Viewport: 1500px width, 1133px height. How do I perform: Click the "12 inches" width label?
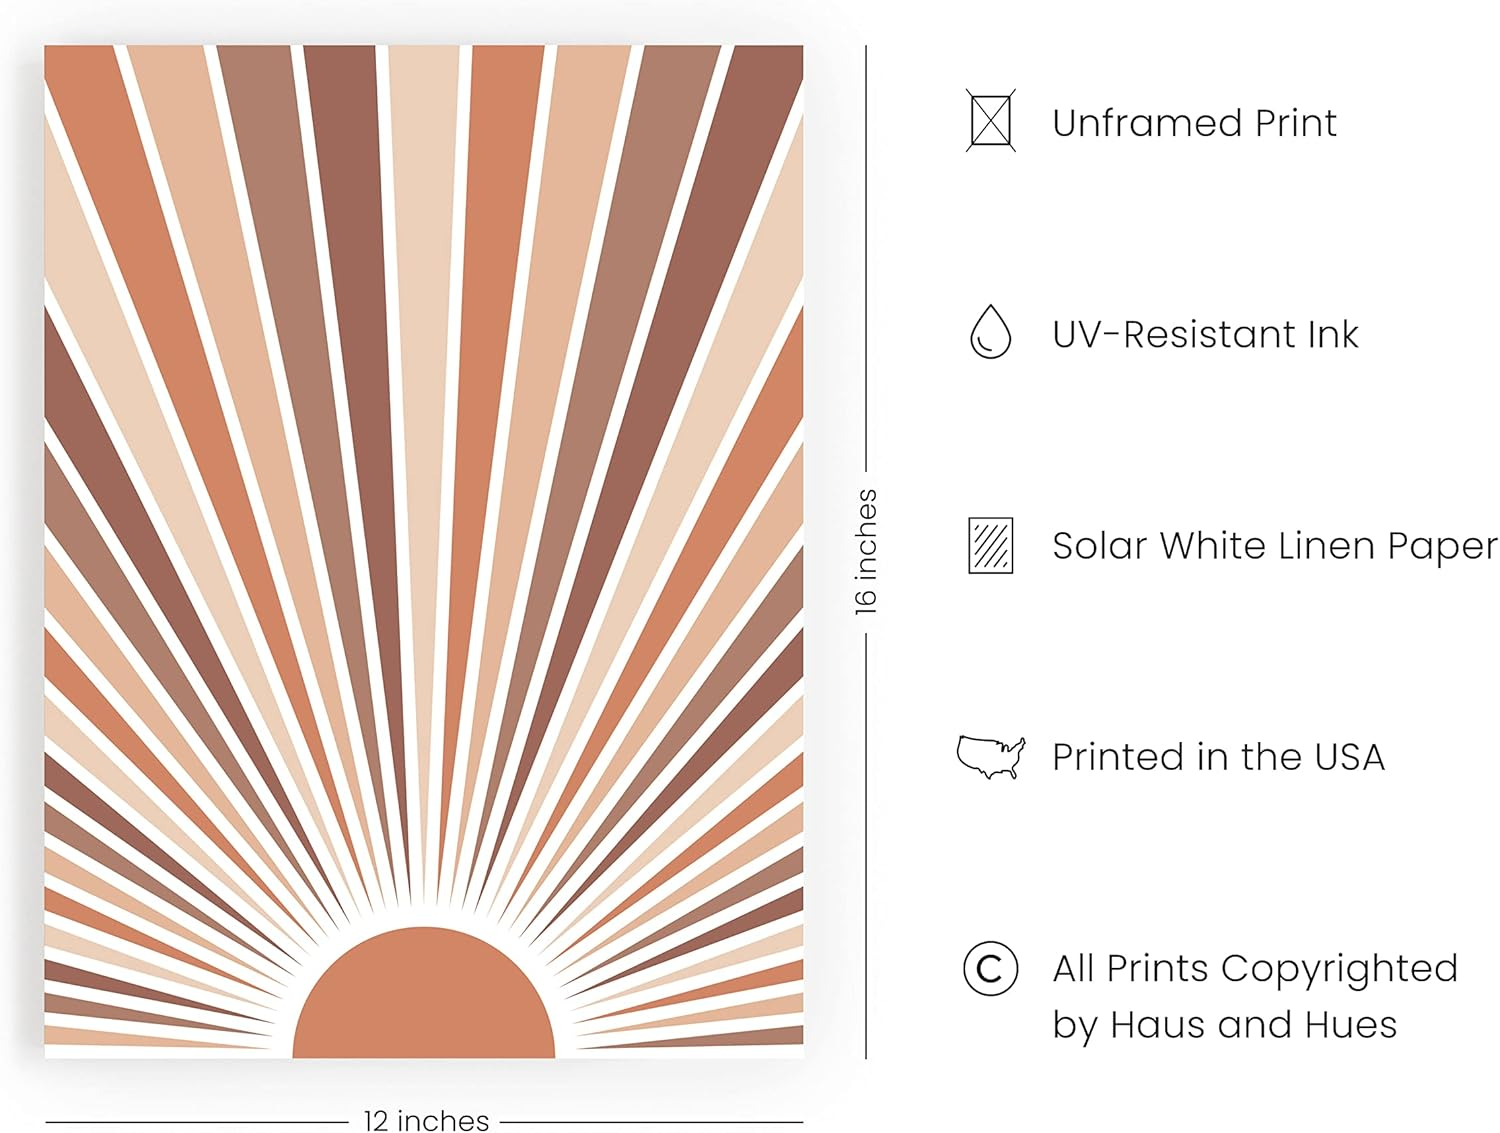[426, 1121]
